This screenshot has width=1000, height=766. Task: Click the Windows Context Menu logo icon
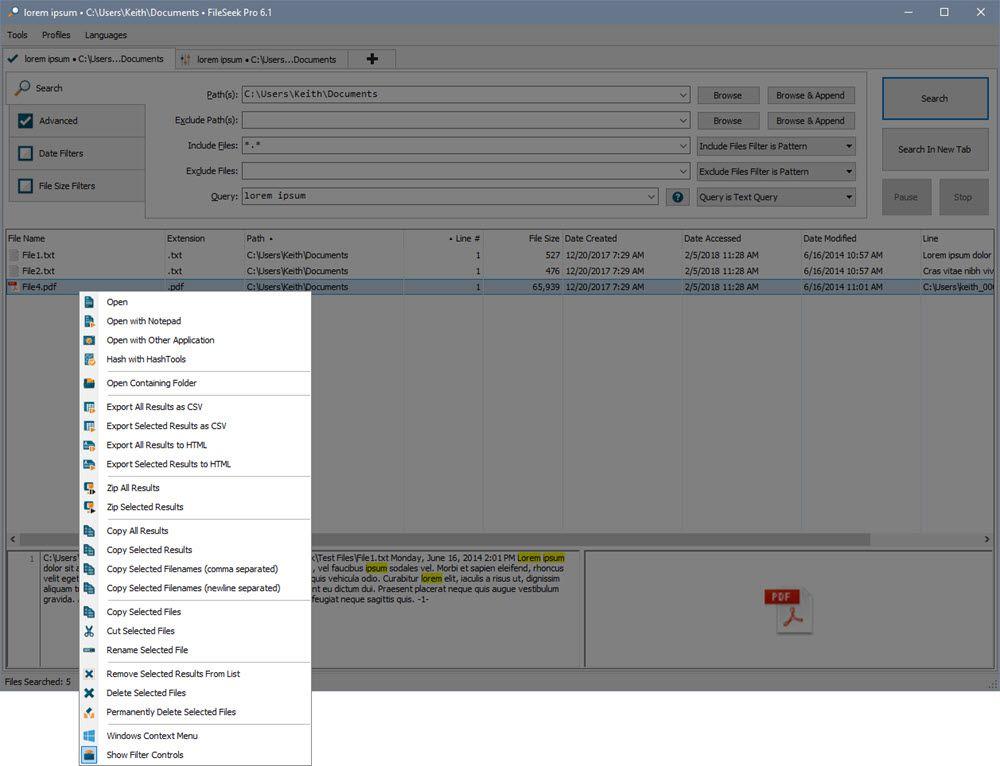click(x=89, y=735)
